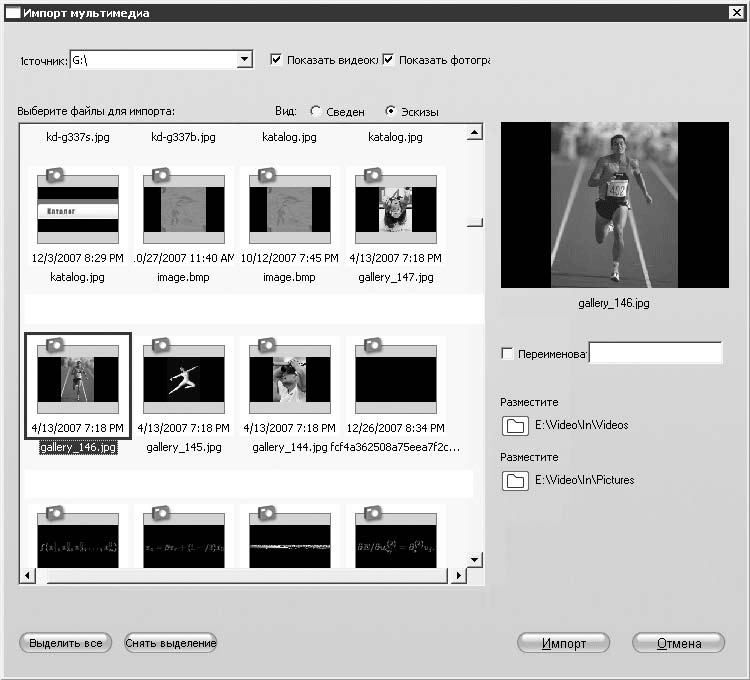750x680 pixels.
Task: Enable the Переименовать checkbox
Action: [x=507, y=353]
